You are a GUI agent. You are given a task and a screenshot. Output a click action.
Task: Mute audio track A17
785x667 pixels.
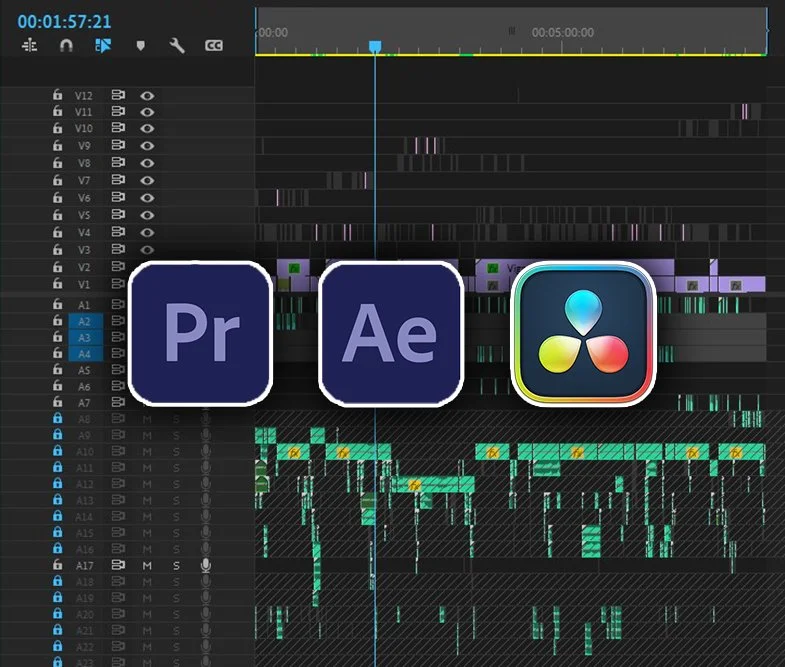pyautogui.click(x=147, y=565)
